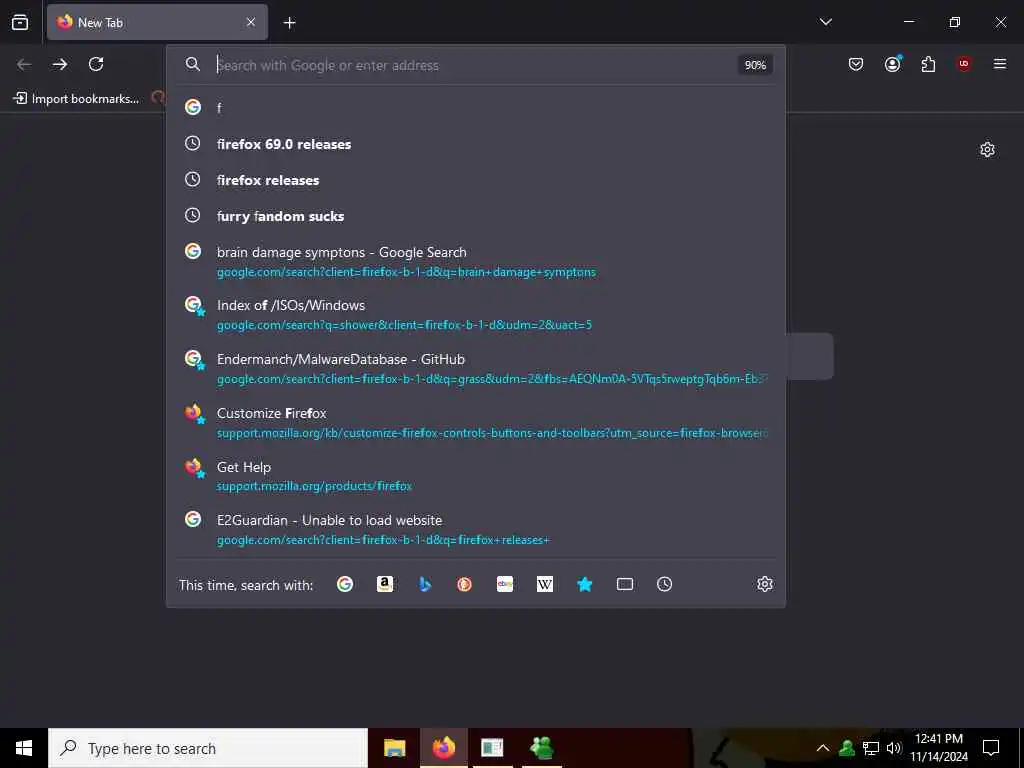This screenshot has width=1024, height=768.
Task: Search this time with Wikipedia
Action: pos(545,584)
